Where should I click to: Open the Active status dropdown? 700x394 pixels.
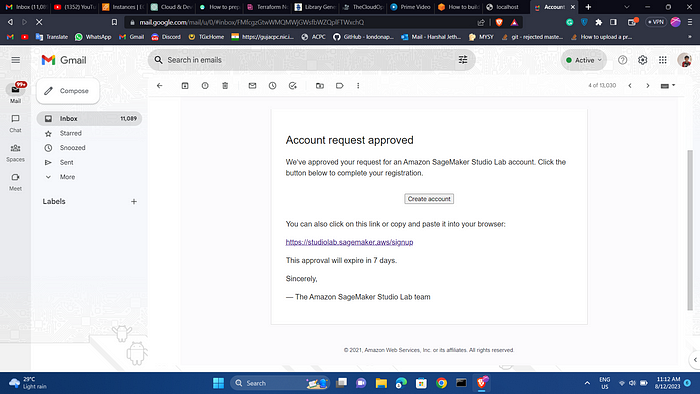pos(584,60)
